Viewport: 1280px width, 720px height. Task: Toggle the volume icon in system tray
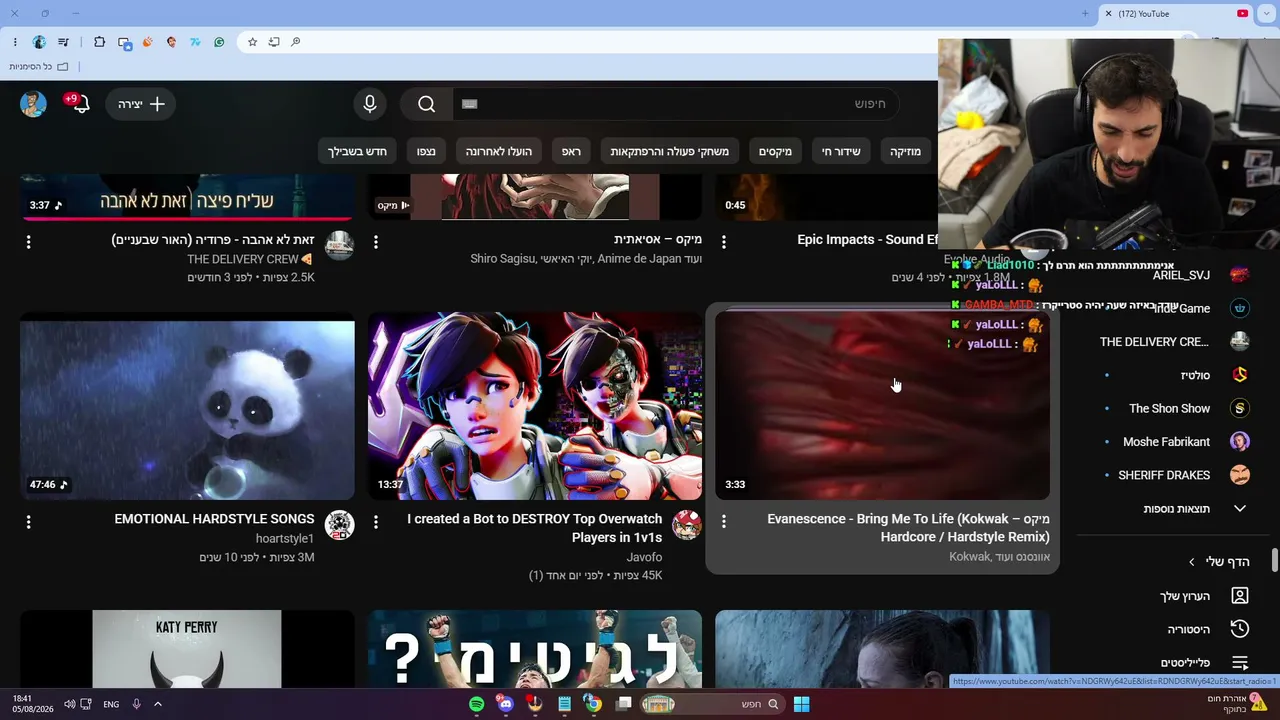point(70,704)
